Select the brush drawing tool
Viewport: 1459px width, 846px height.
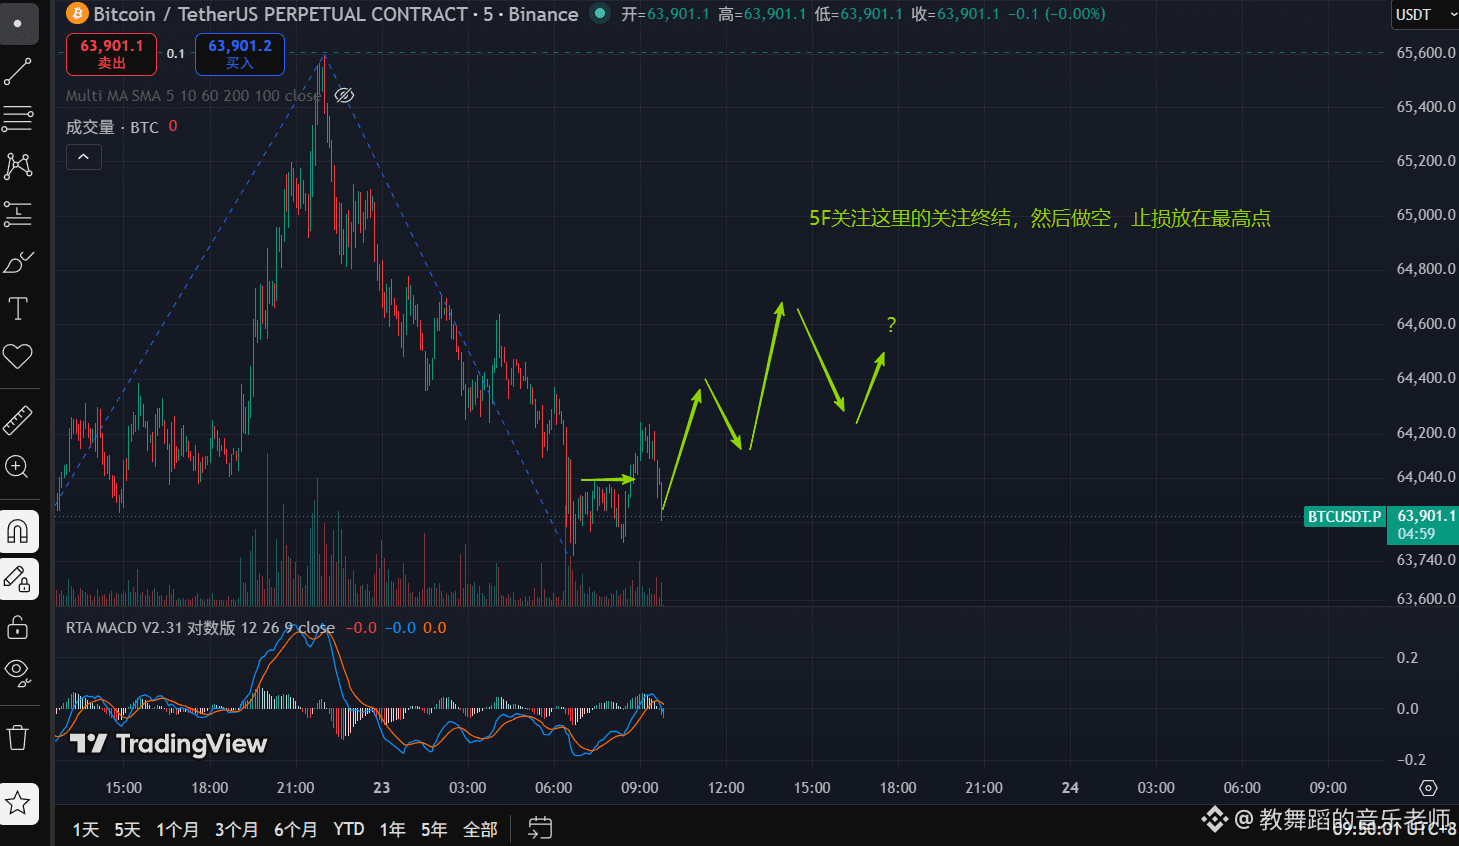pos(18,262)
